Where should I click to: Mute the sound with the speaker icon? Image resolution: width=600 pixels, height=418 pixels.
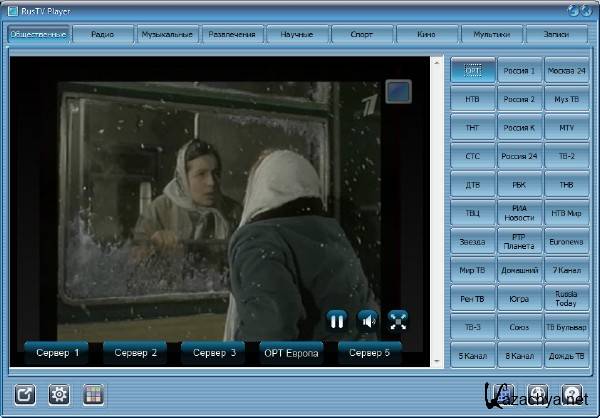coord(367,320)
